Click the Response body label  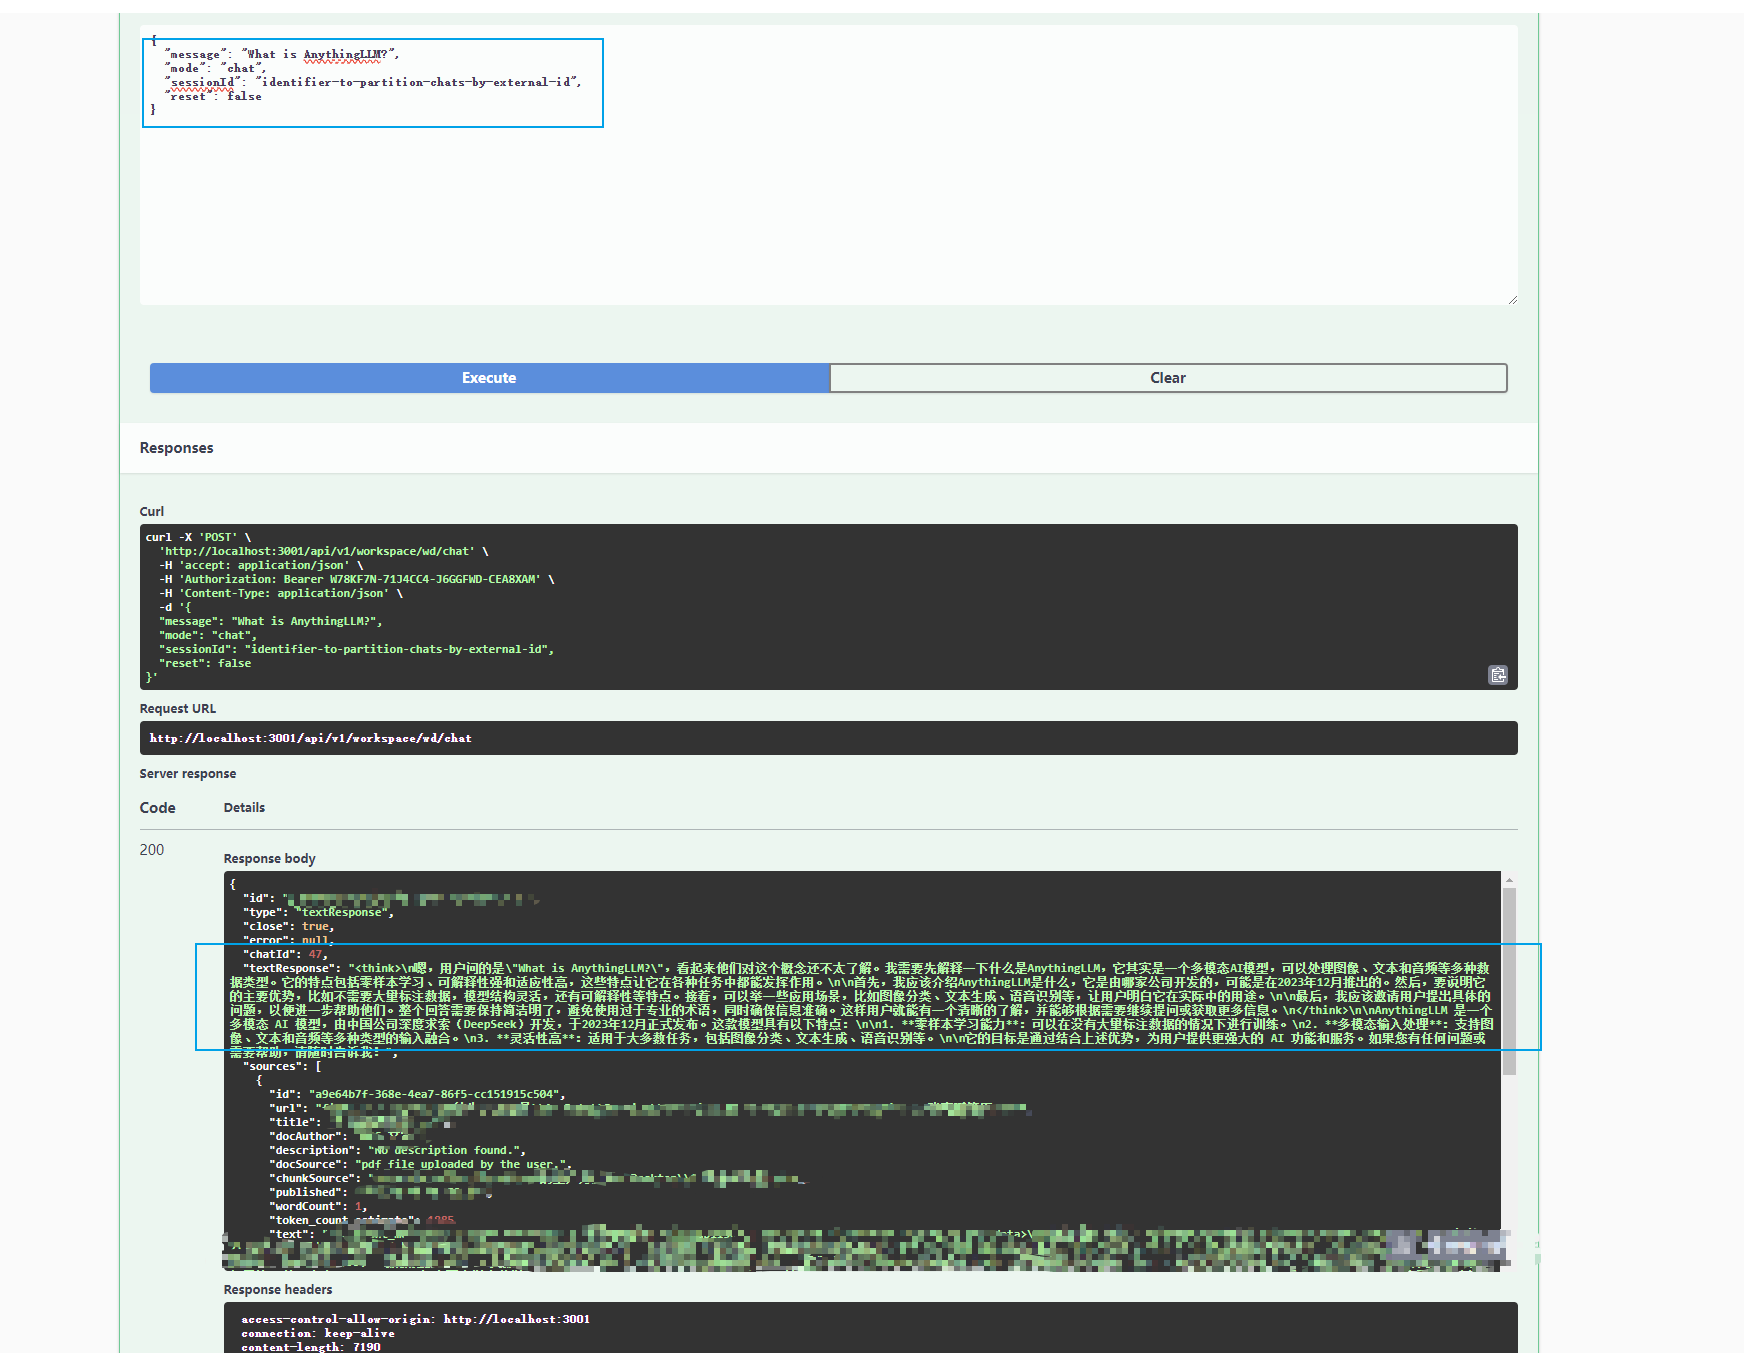click(x=268, y=857)
